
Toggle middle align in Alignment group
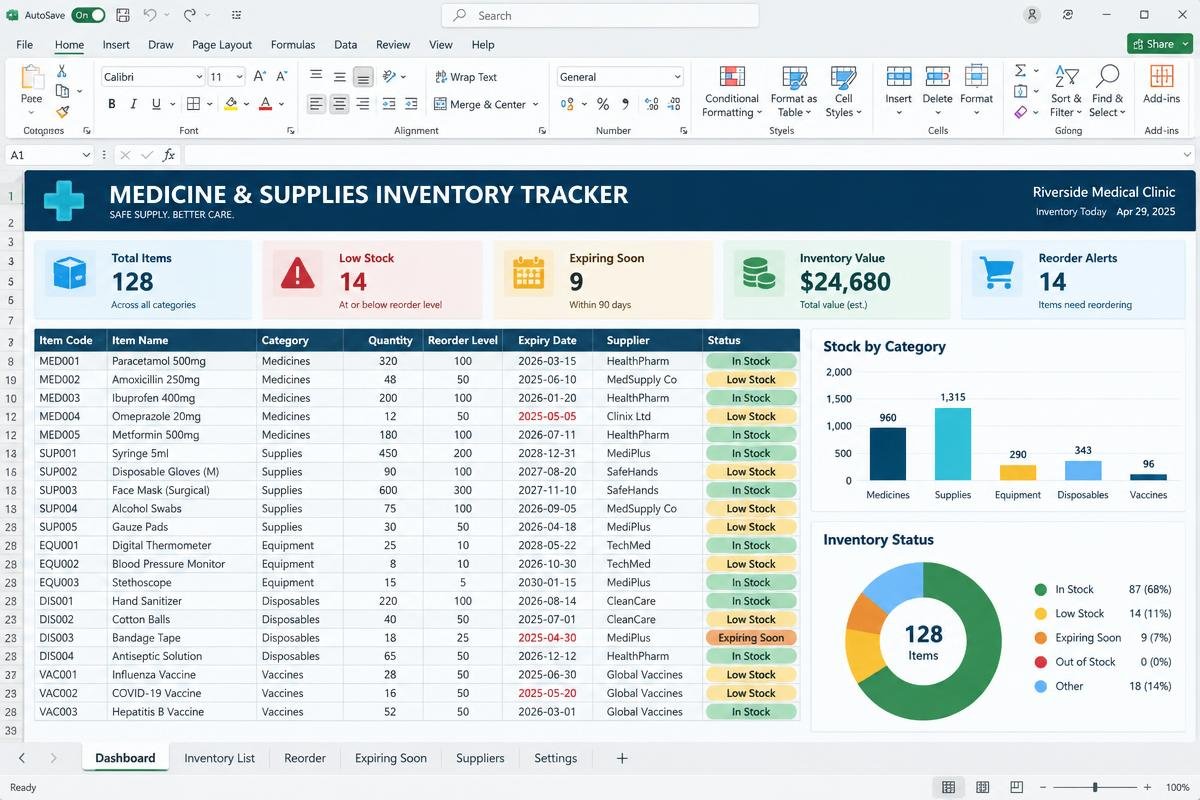[340, 76]
